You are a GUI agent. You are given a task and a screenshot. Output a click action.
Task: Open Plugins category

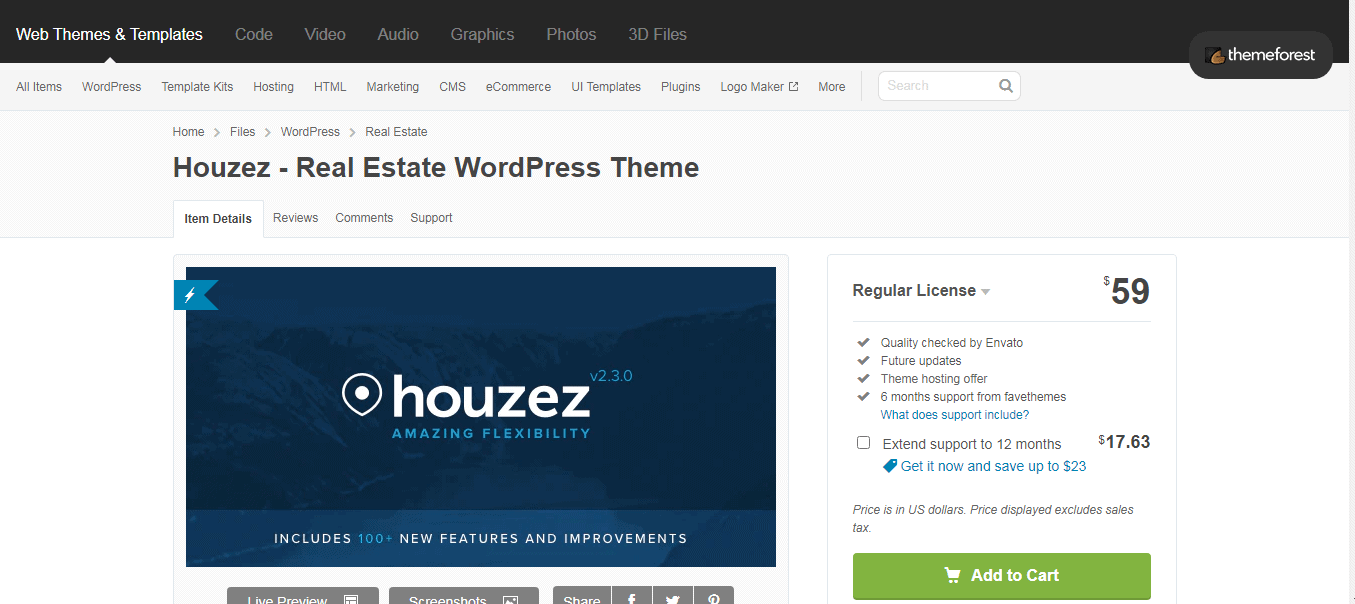pos(680,87)
